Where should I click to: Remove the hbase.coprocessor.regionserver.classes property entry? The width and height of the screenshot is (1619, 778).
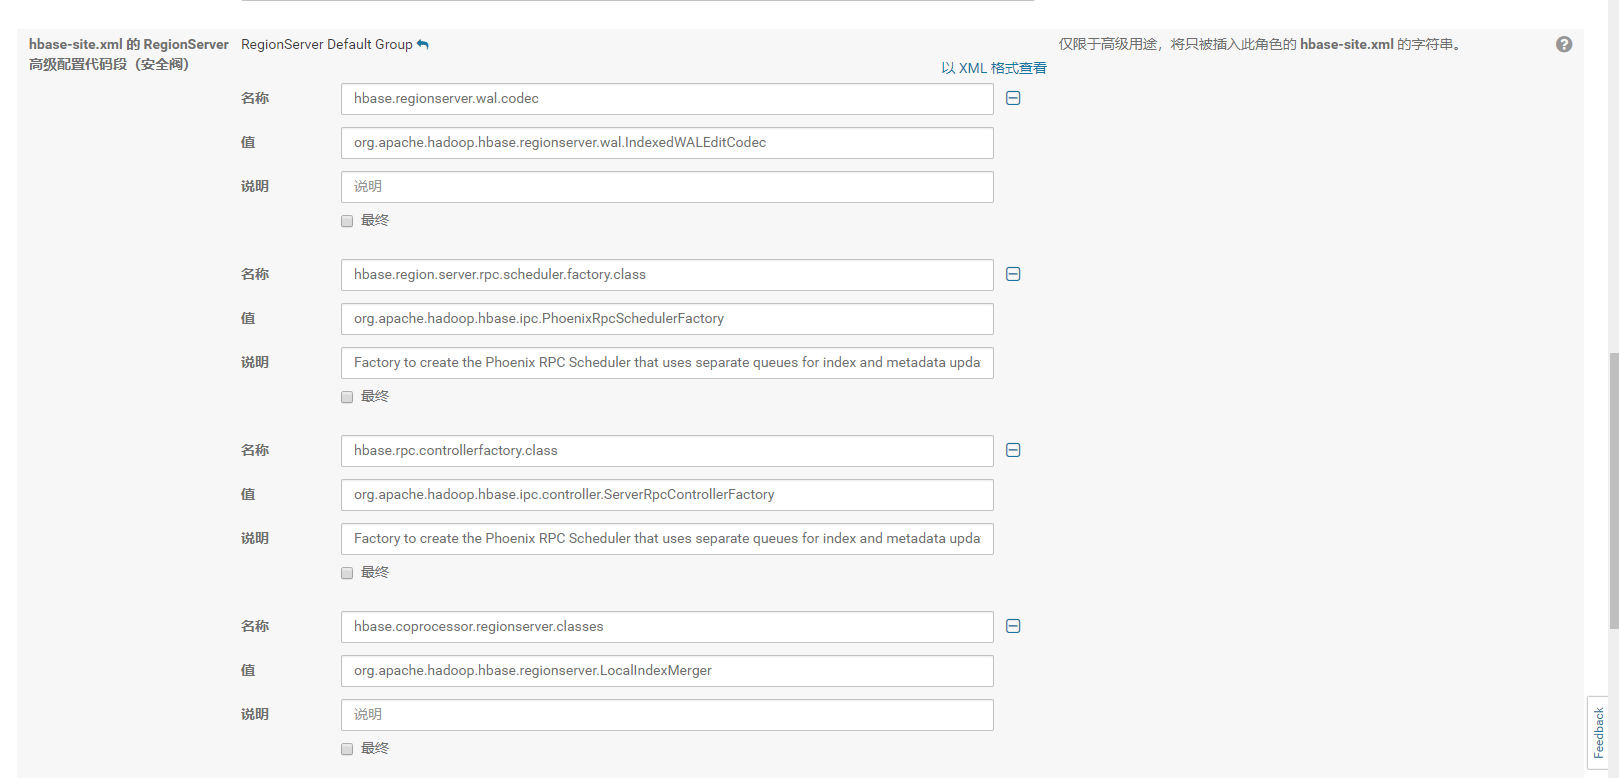click(1013, 626)
